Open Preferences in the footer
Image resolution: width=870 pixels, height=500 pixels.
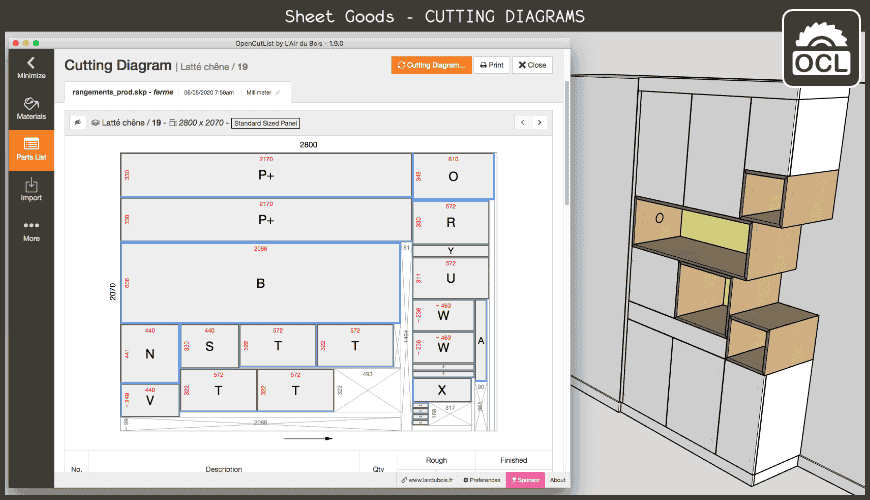(482, 480)
